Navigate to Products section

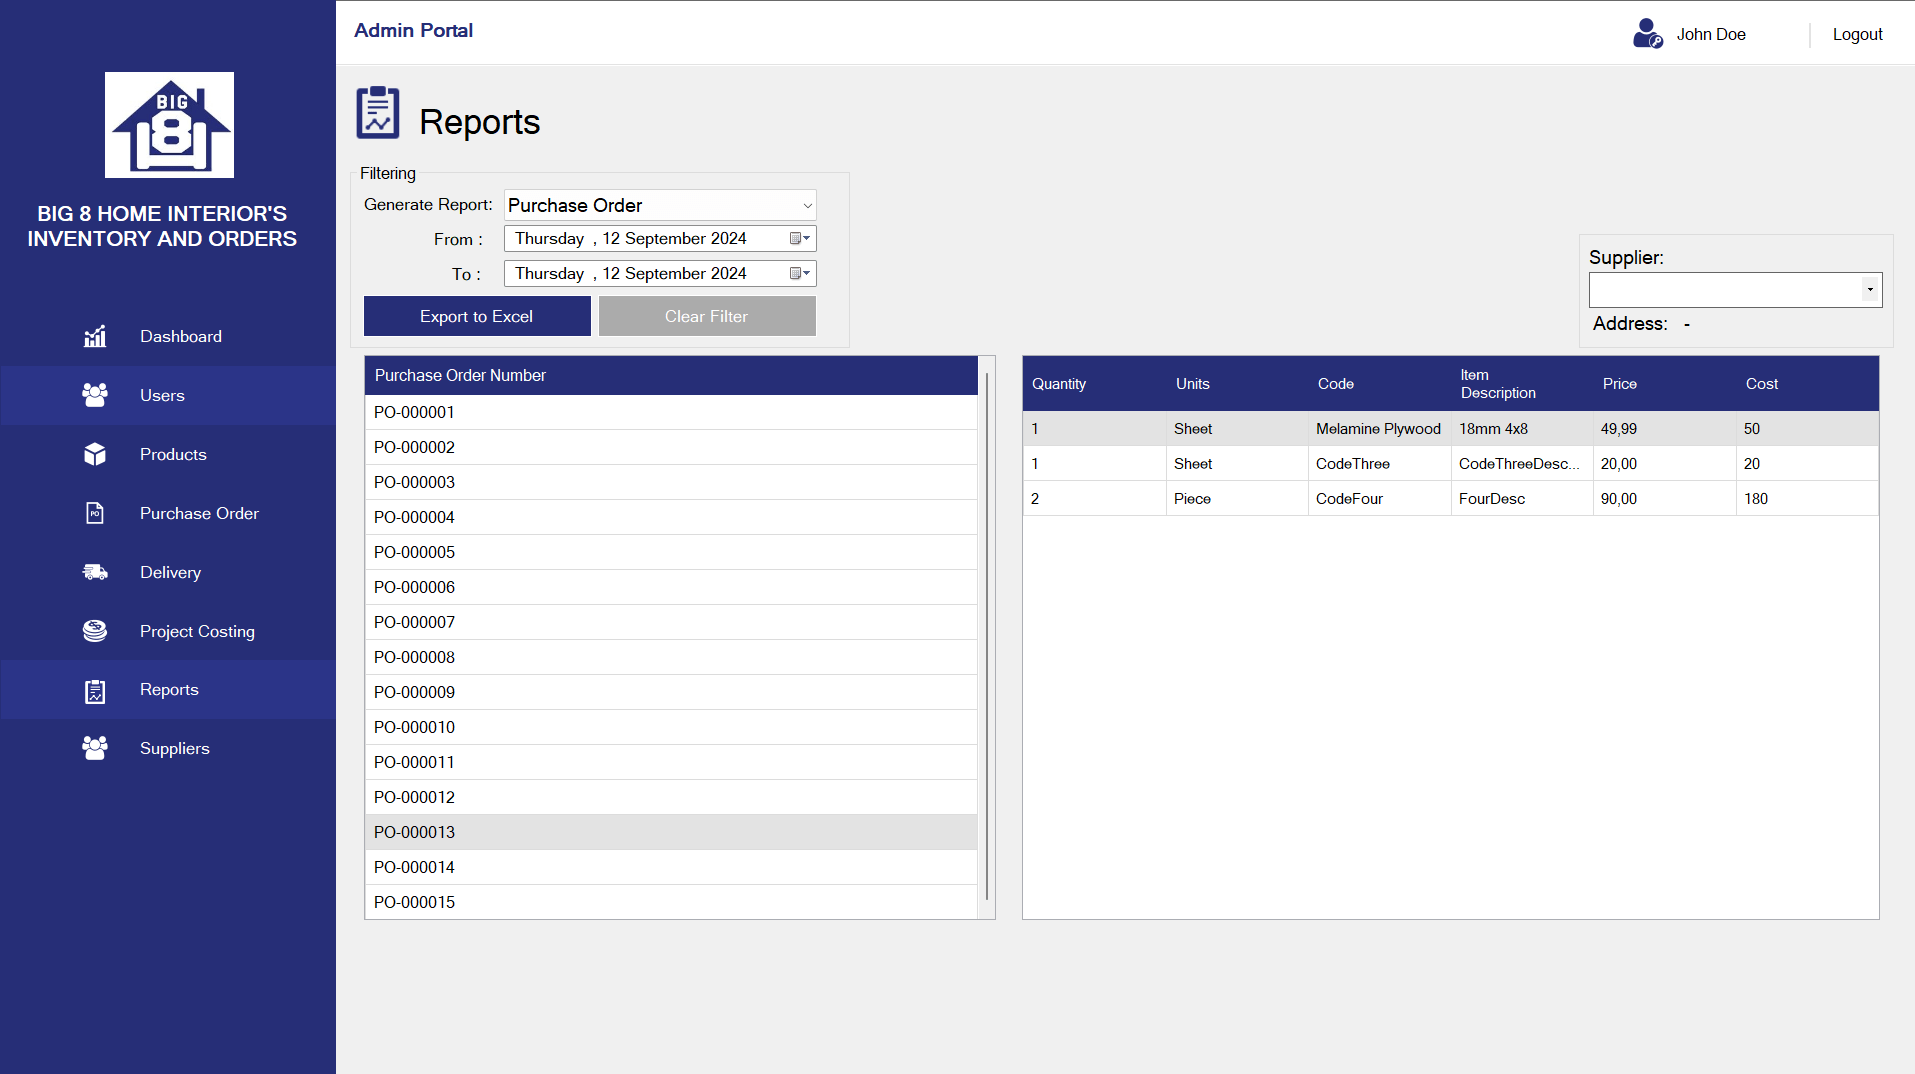coord(168,454)
